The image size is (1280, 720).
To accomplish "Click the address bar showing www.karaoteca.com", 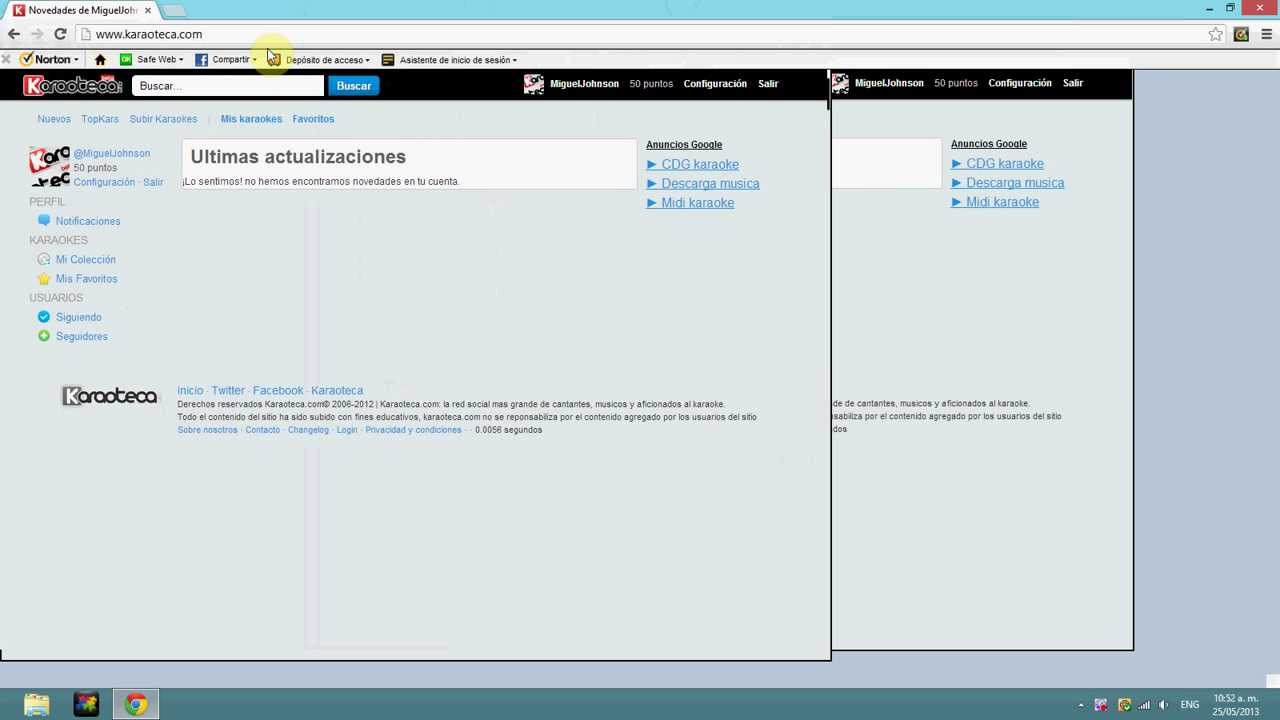I will pyautogui.click(x=640, y=34).
